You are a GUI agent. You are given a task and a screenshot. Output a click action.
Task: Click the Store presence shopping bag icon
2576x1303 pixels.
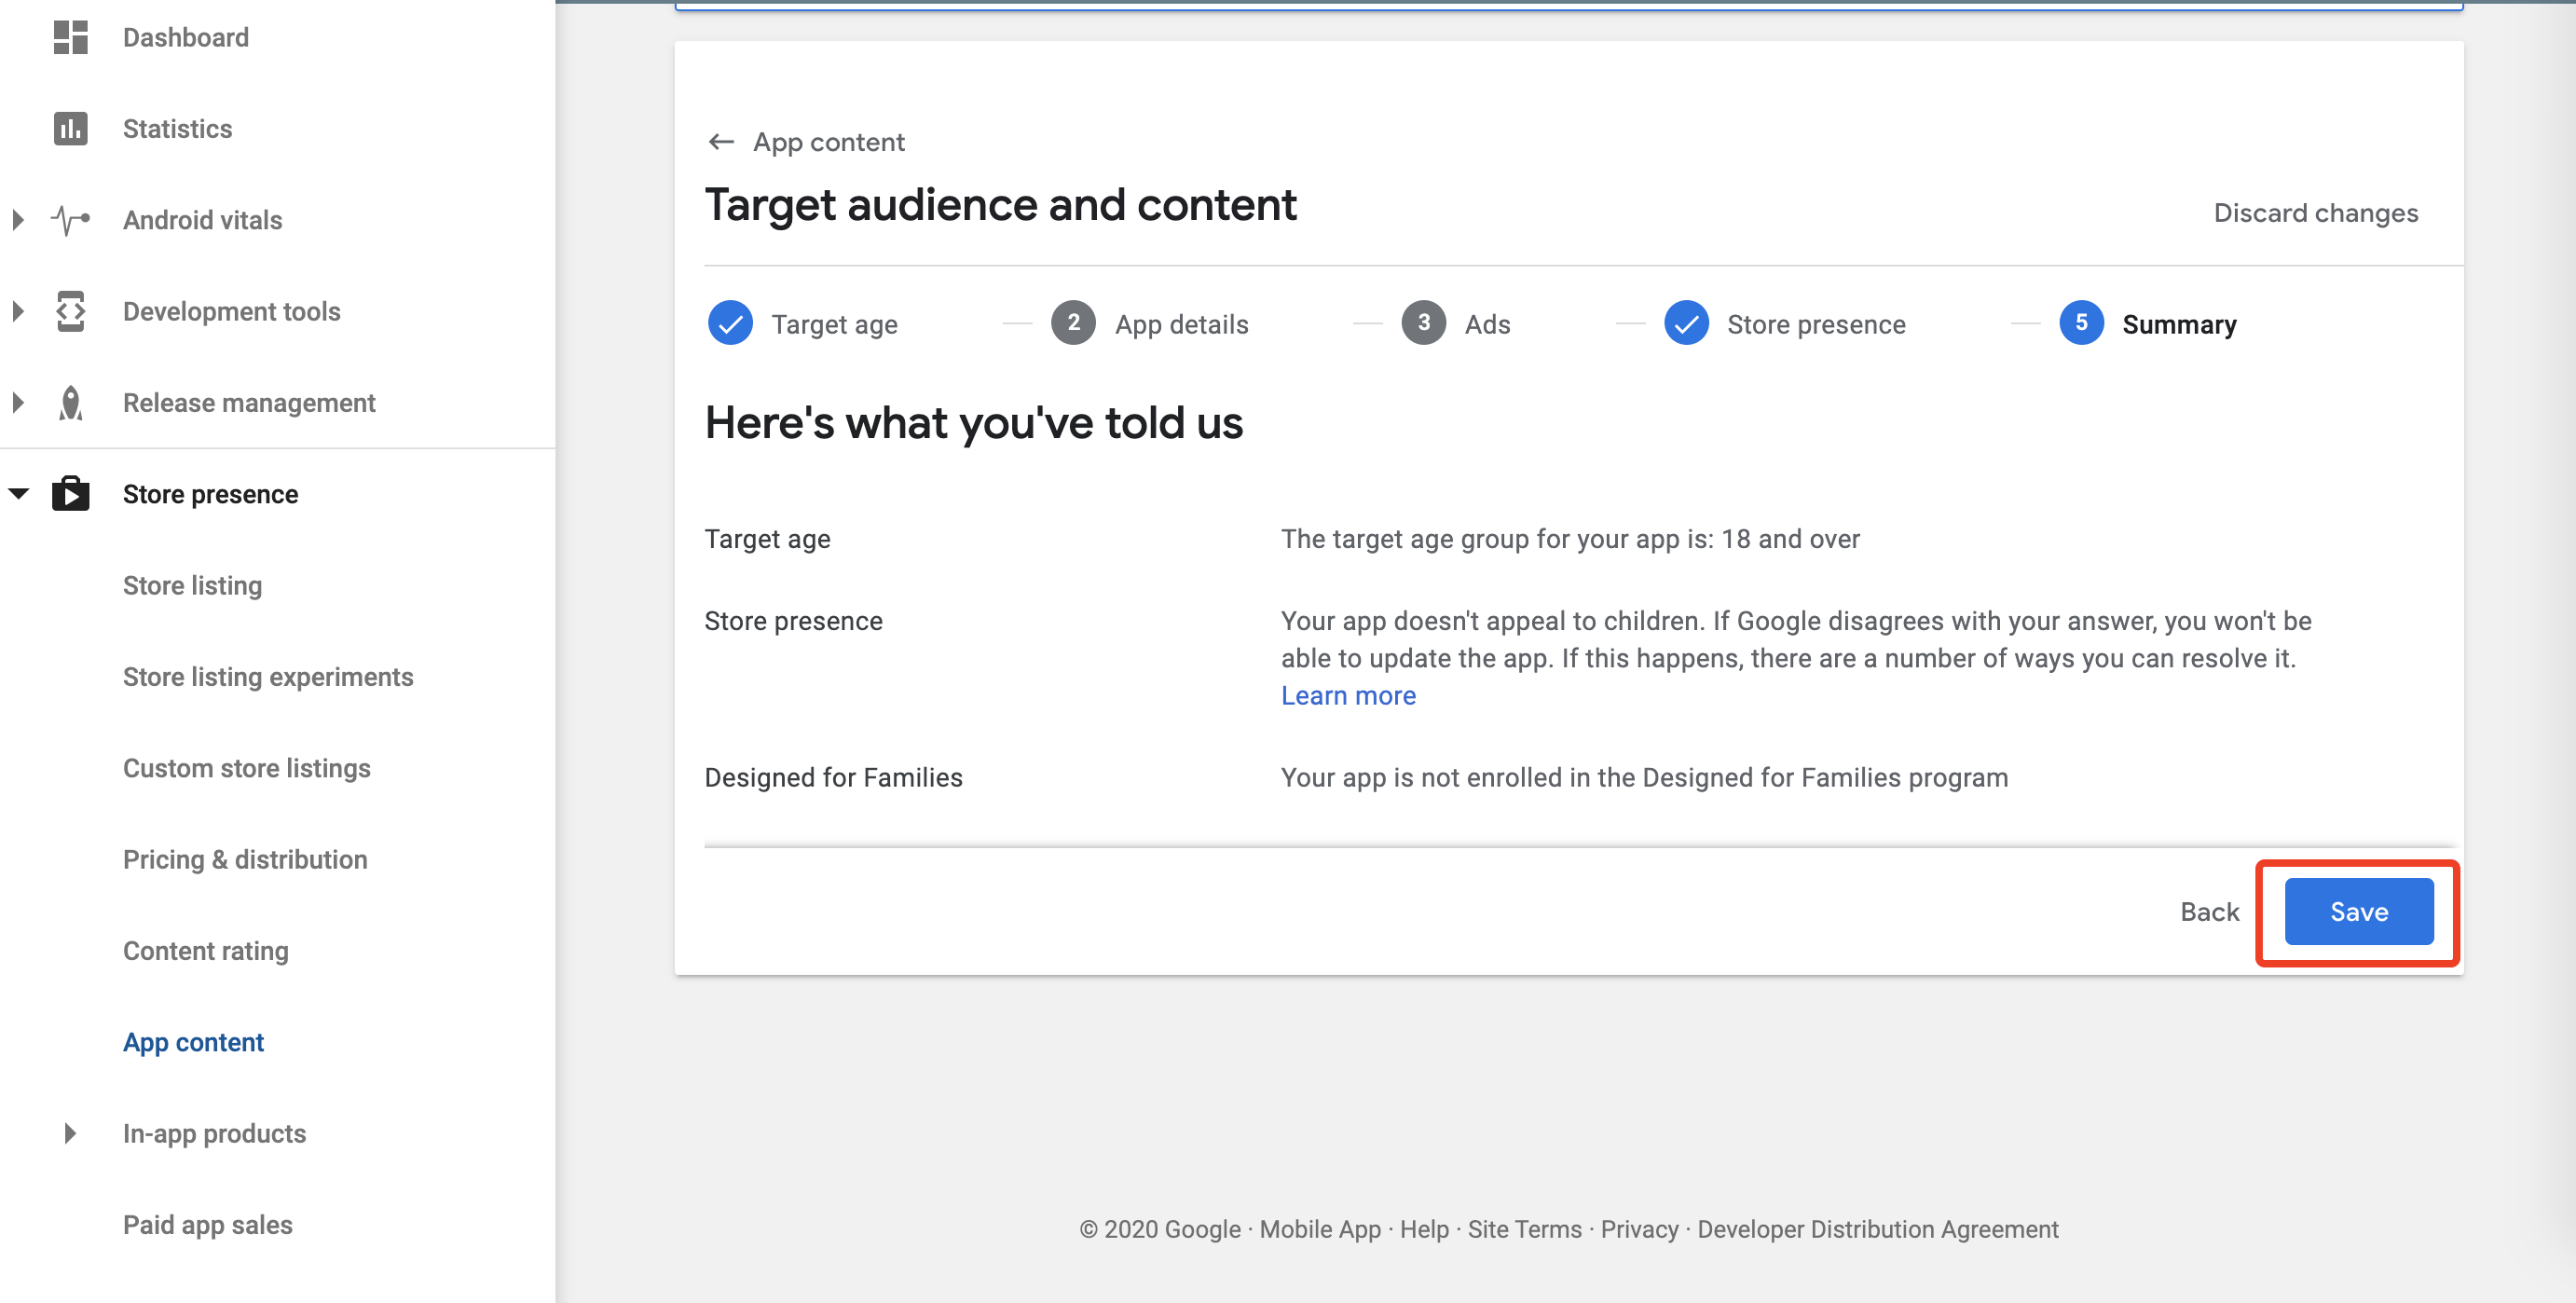(70, 494)
